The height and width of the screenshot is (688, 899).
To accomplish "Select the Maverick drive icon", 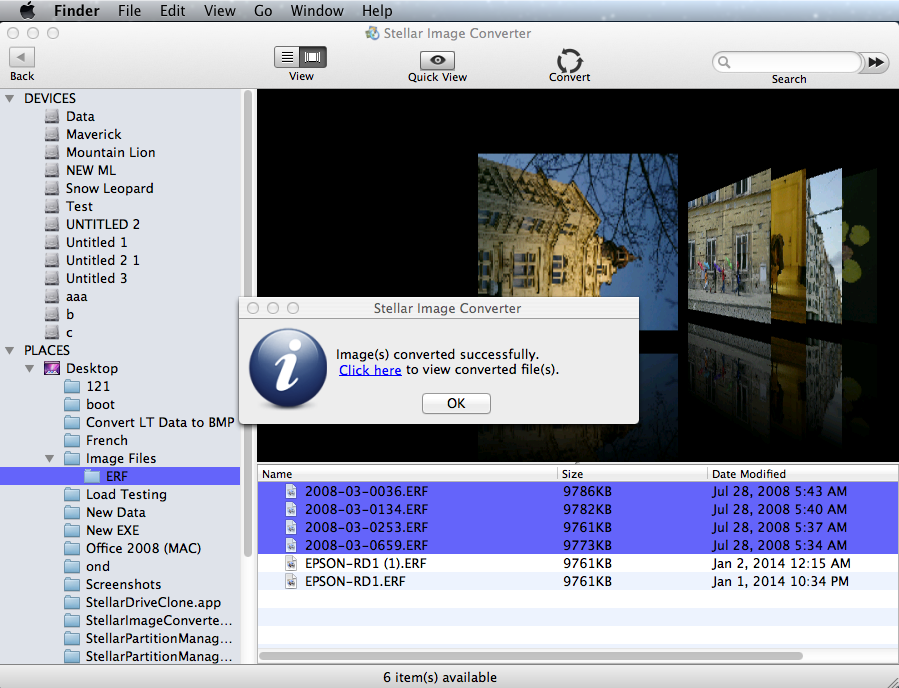I will pyautogui.click(x=52, y=134).
